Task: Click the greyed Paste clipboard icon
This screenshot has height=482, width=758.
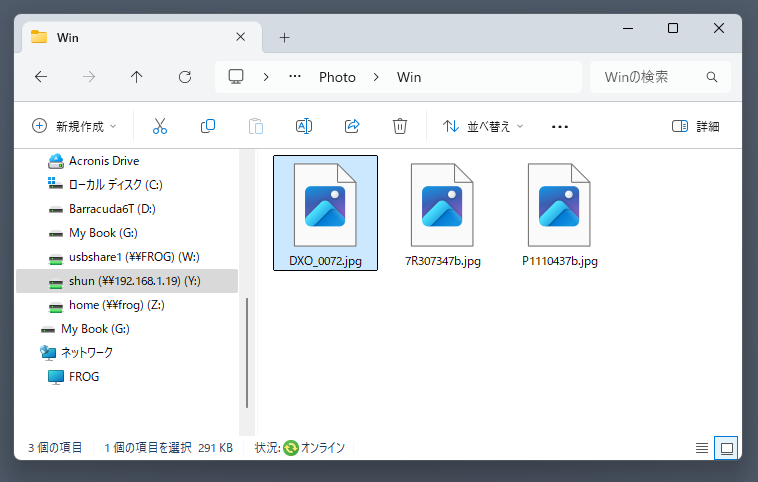Action: [x=256, y=126]
